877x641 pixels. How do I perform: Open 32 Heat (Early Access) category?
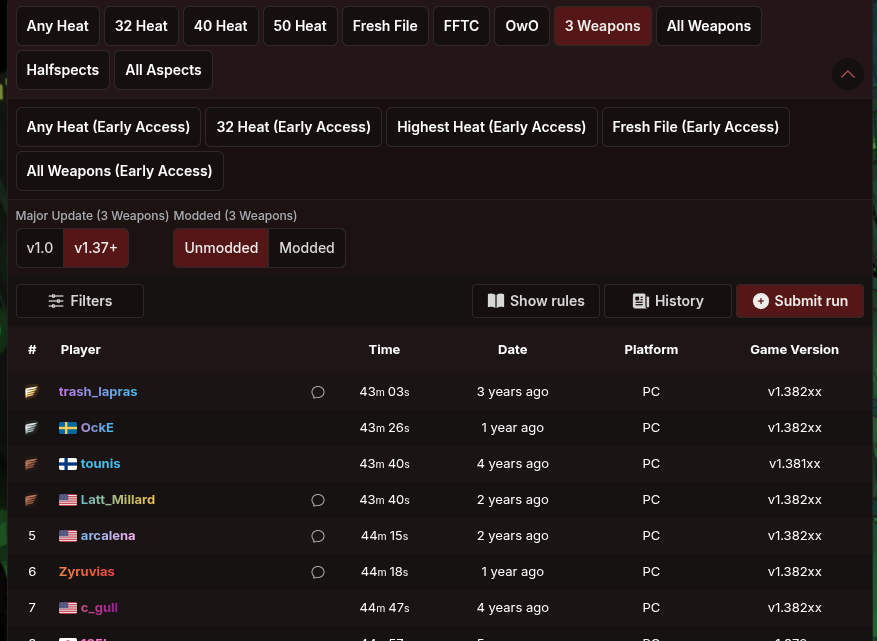[294, 127]
